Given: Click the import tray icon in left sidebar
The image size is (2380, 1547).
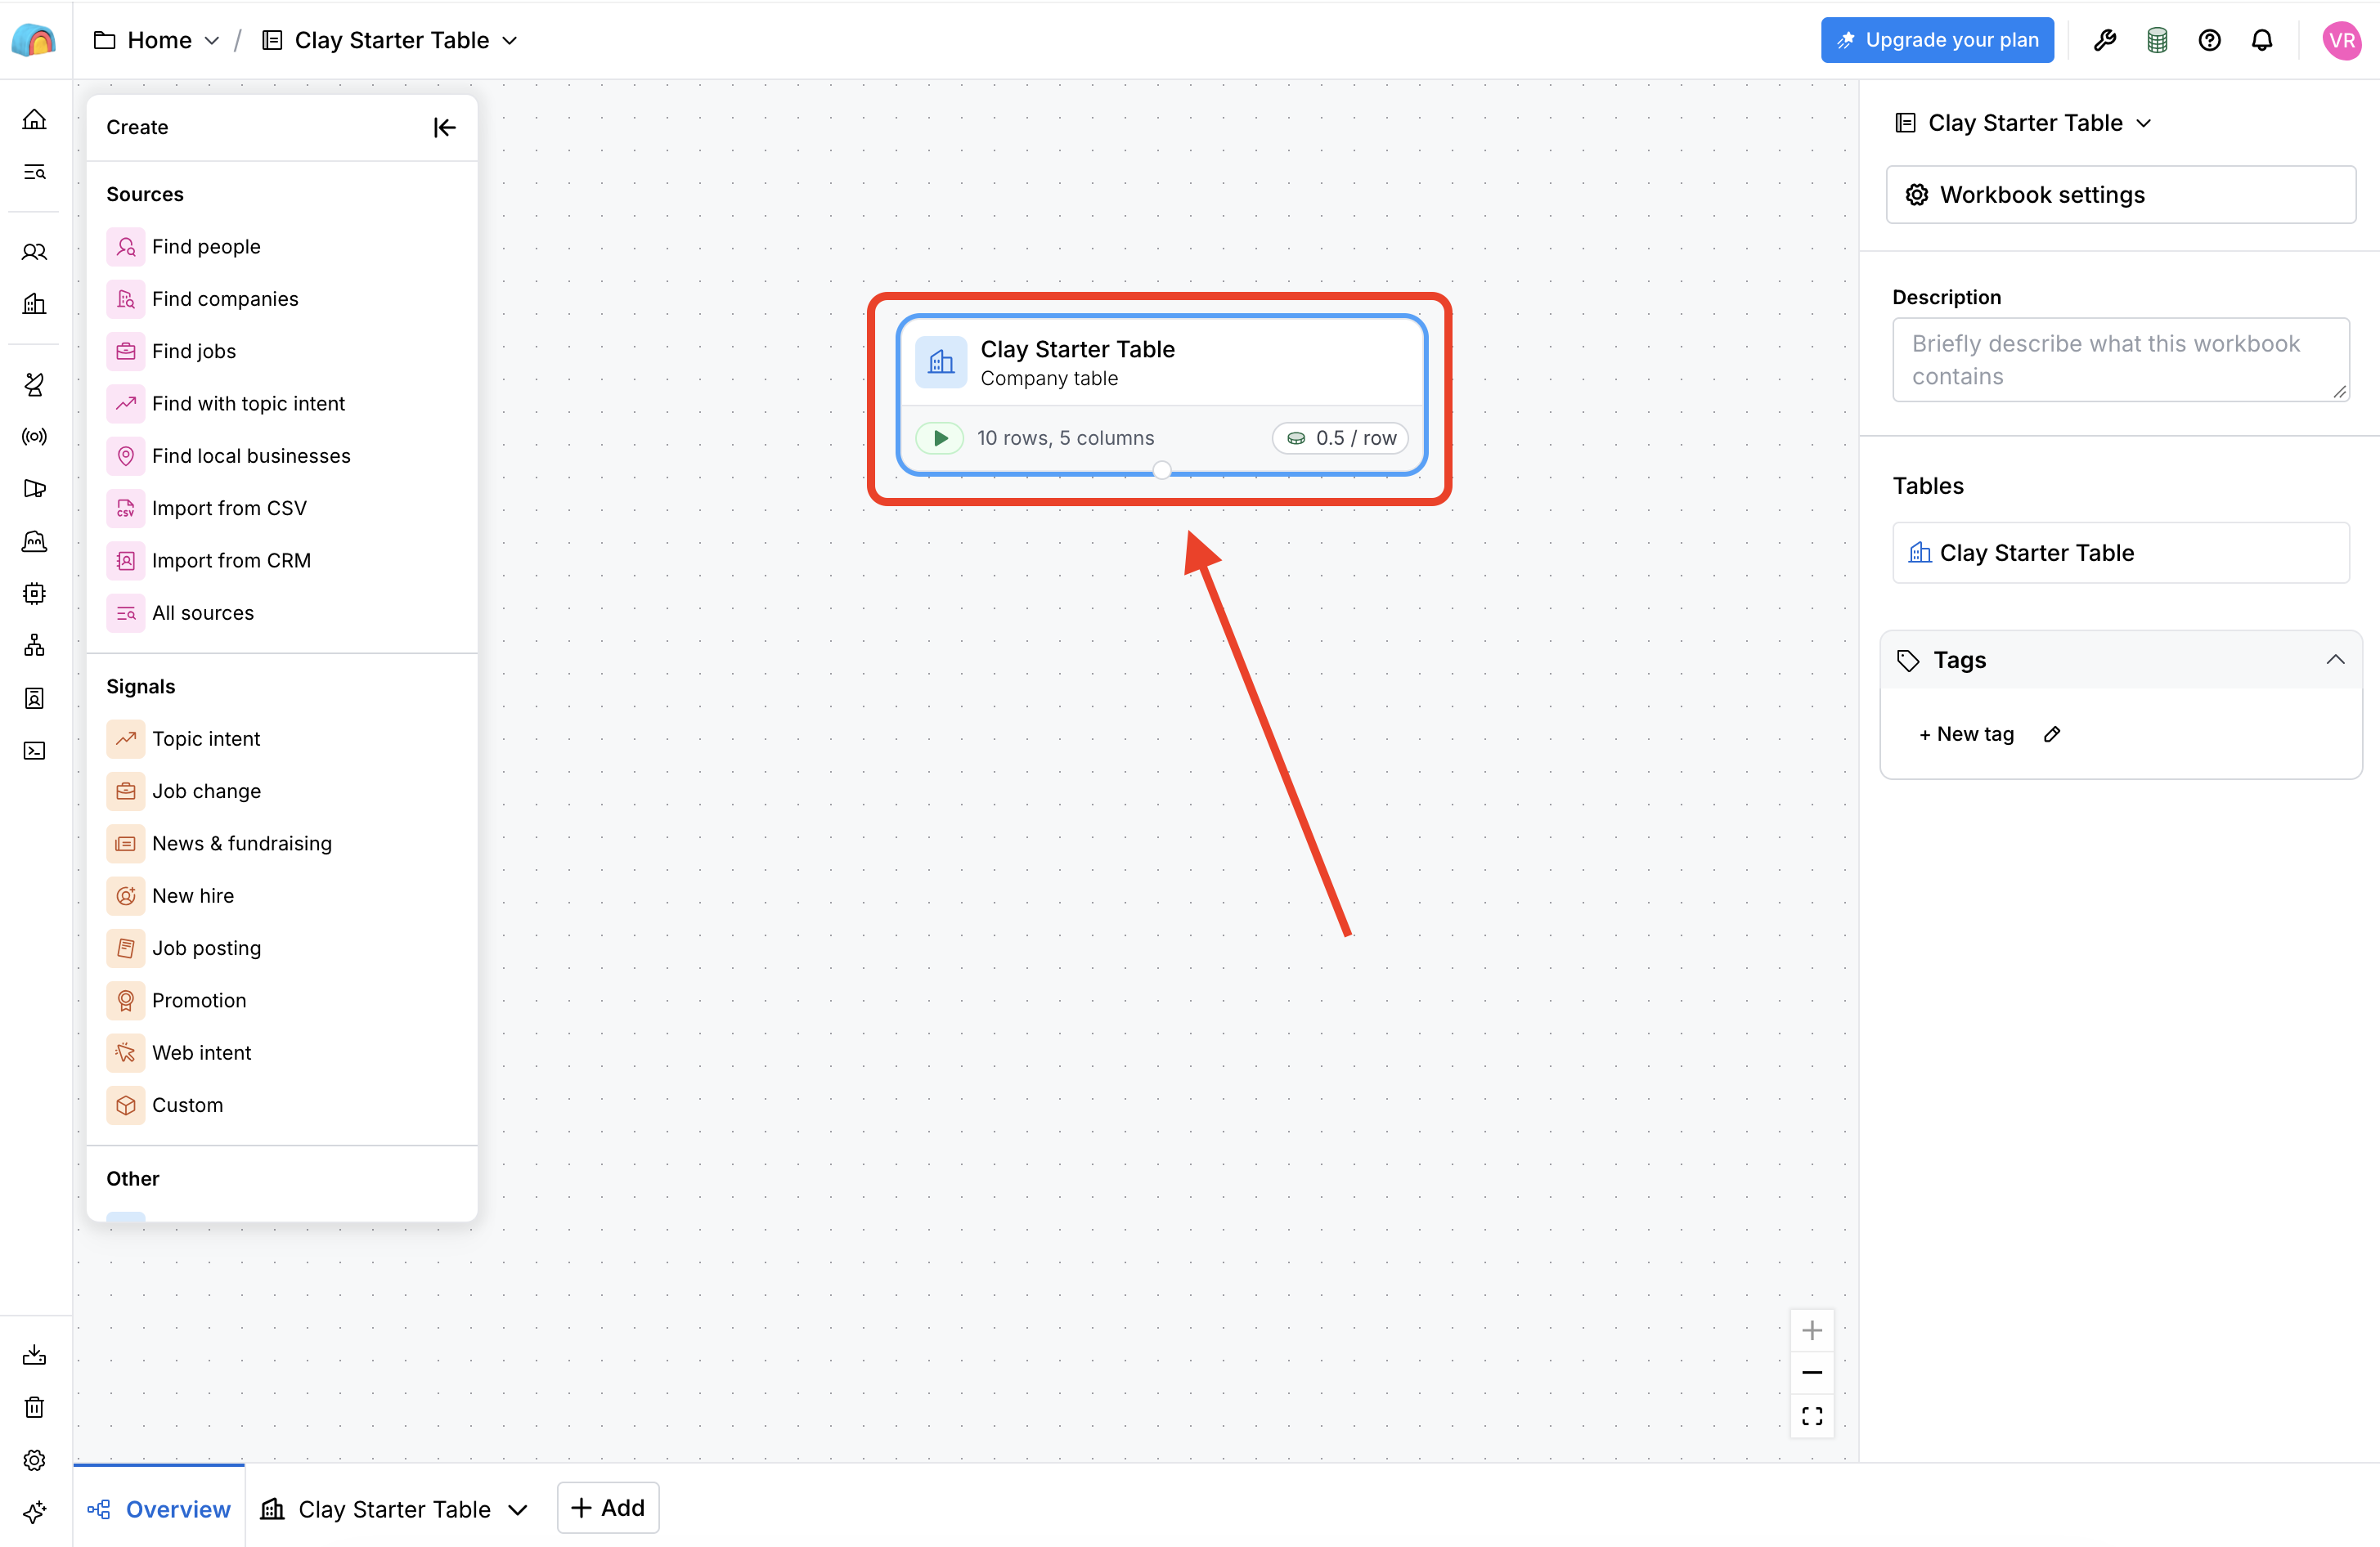Looking at the screenshot, I should coord(35,1355).
